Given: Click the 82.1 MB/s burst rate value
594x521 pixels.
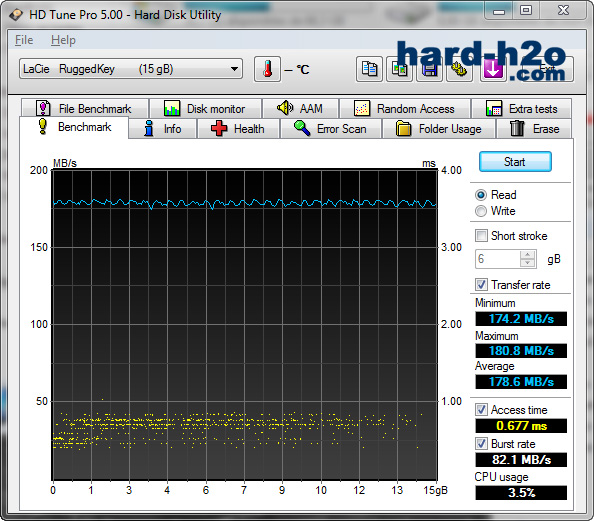Looking at the screenshot, I should 521,460.
